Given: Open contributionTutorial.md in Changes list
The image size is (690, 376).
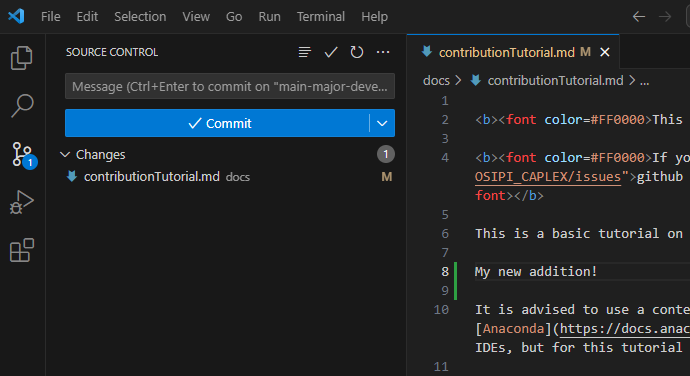Looking at the screenshot, I should point(152,177).
